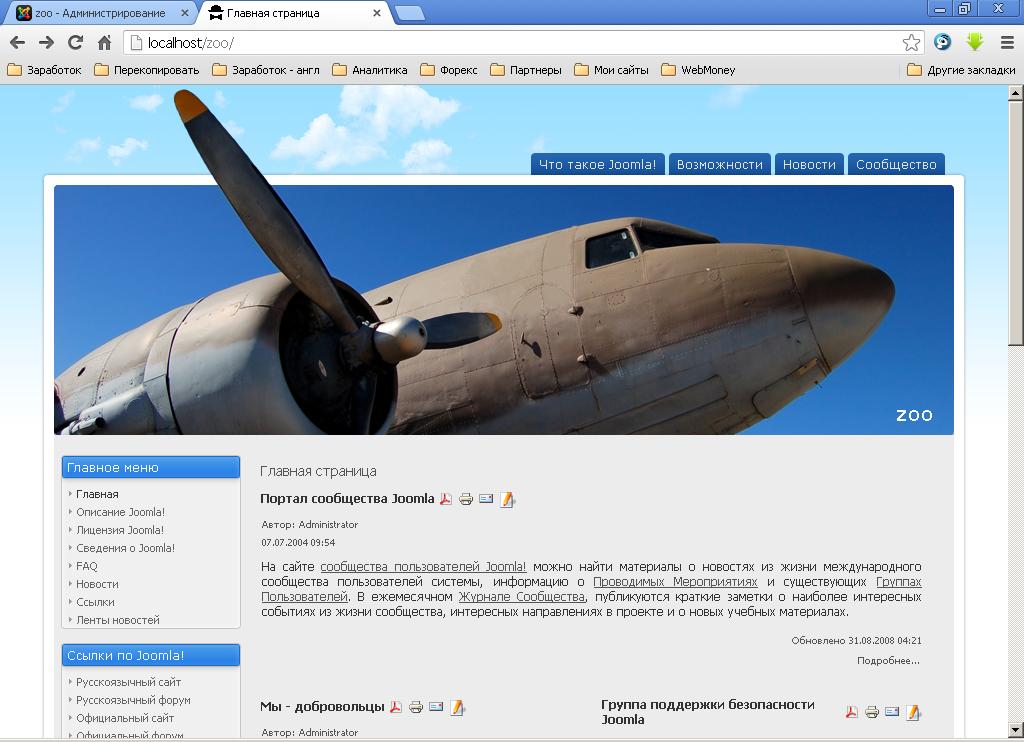
Task: Follow the сообщества пользователей Joomla! link
Action: [x=423, y=567]
